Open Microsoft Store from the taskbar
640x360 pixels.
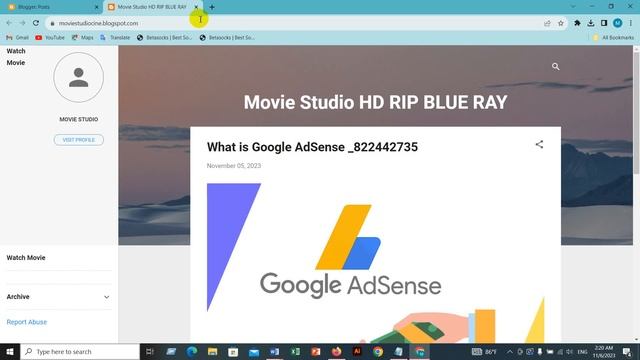233,351
